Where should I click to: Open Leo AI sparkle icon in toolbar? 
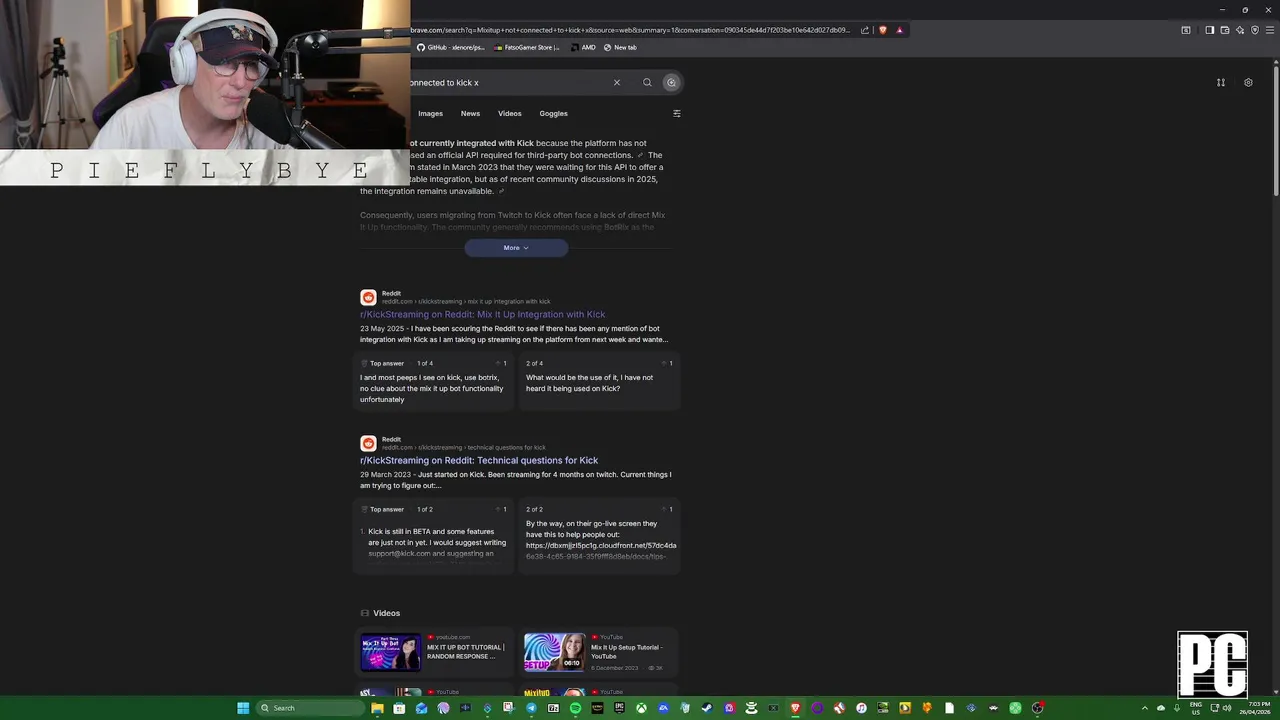click(1240, 30)
